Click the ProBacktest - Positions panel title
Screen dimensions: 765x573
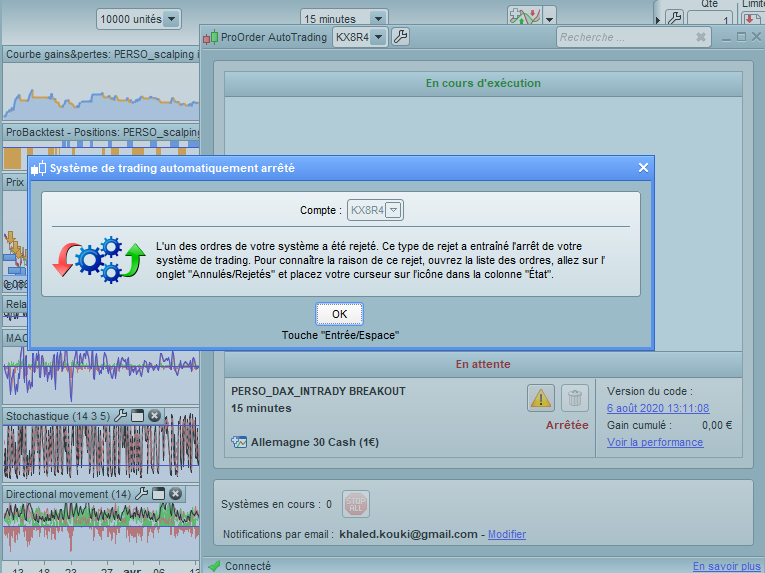(x=102, y=132)
